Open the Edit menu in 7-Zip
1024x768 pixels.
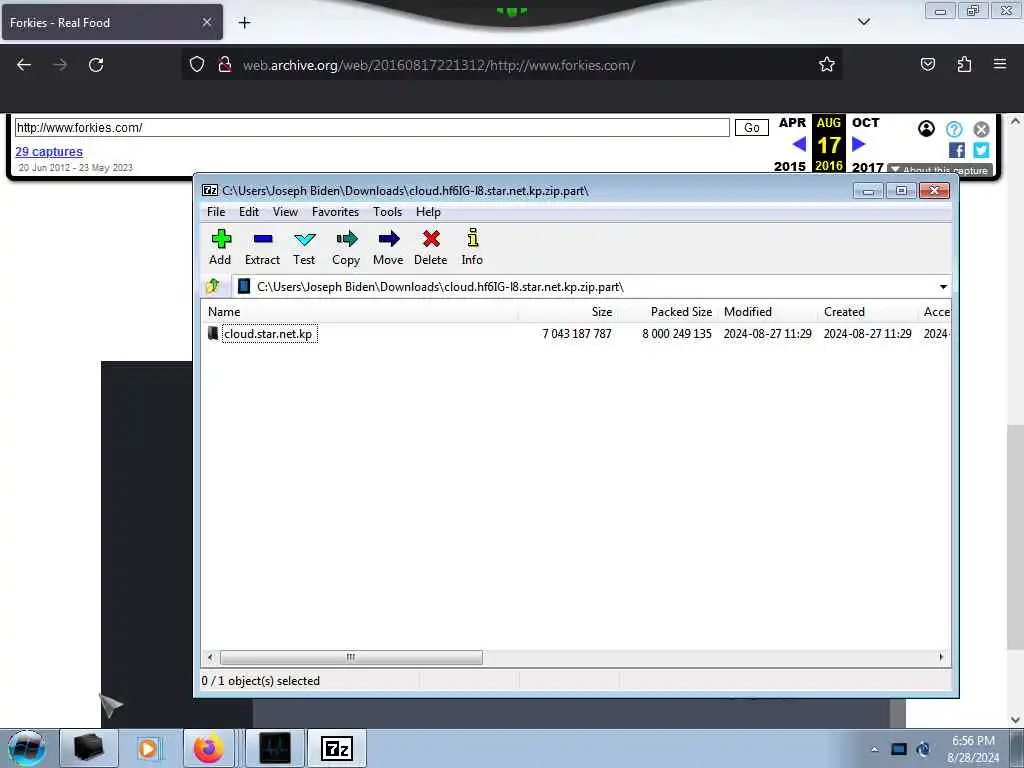click(x=249, y=212)
